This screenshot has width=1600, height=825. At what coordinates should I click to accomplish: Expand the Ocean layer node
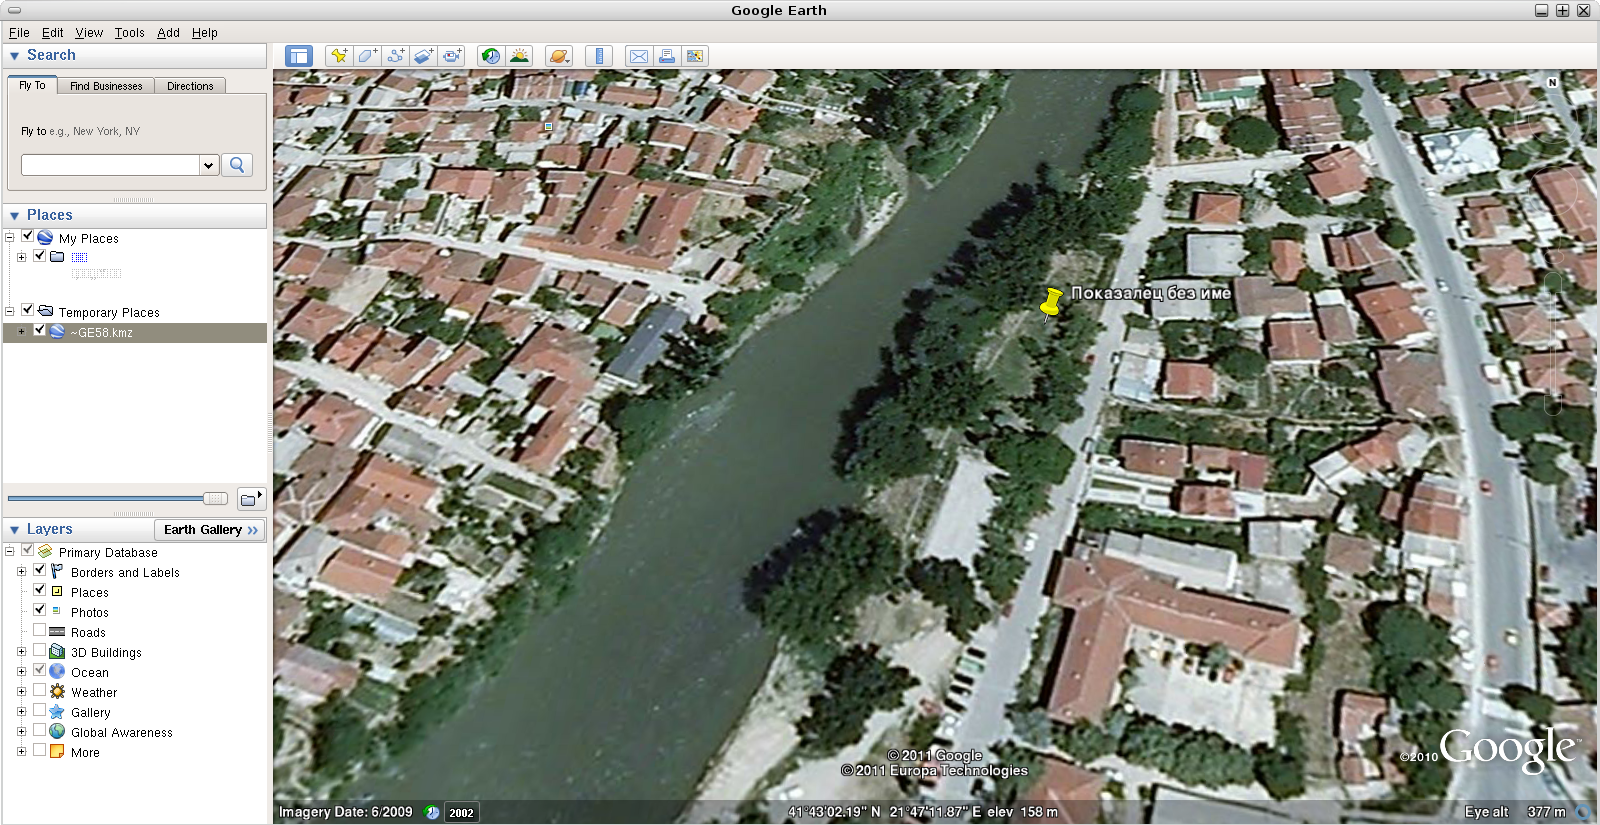pyautogui.click(x=21, y=672)
